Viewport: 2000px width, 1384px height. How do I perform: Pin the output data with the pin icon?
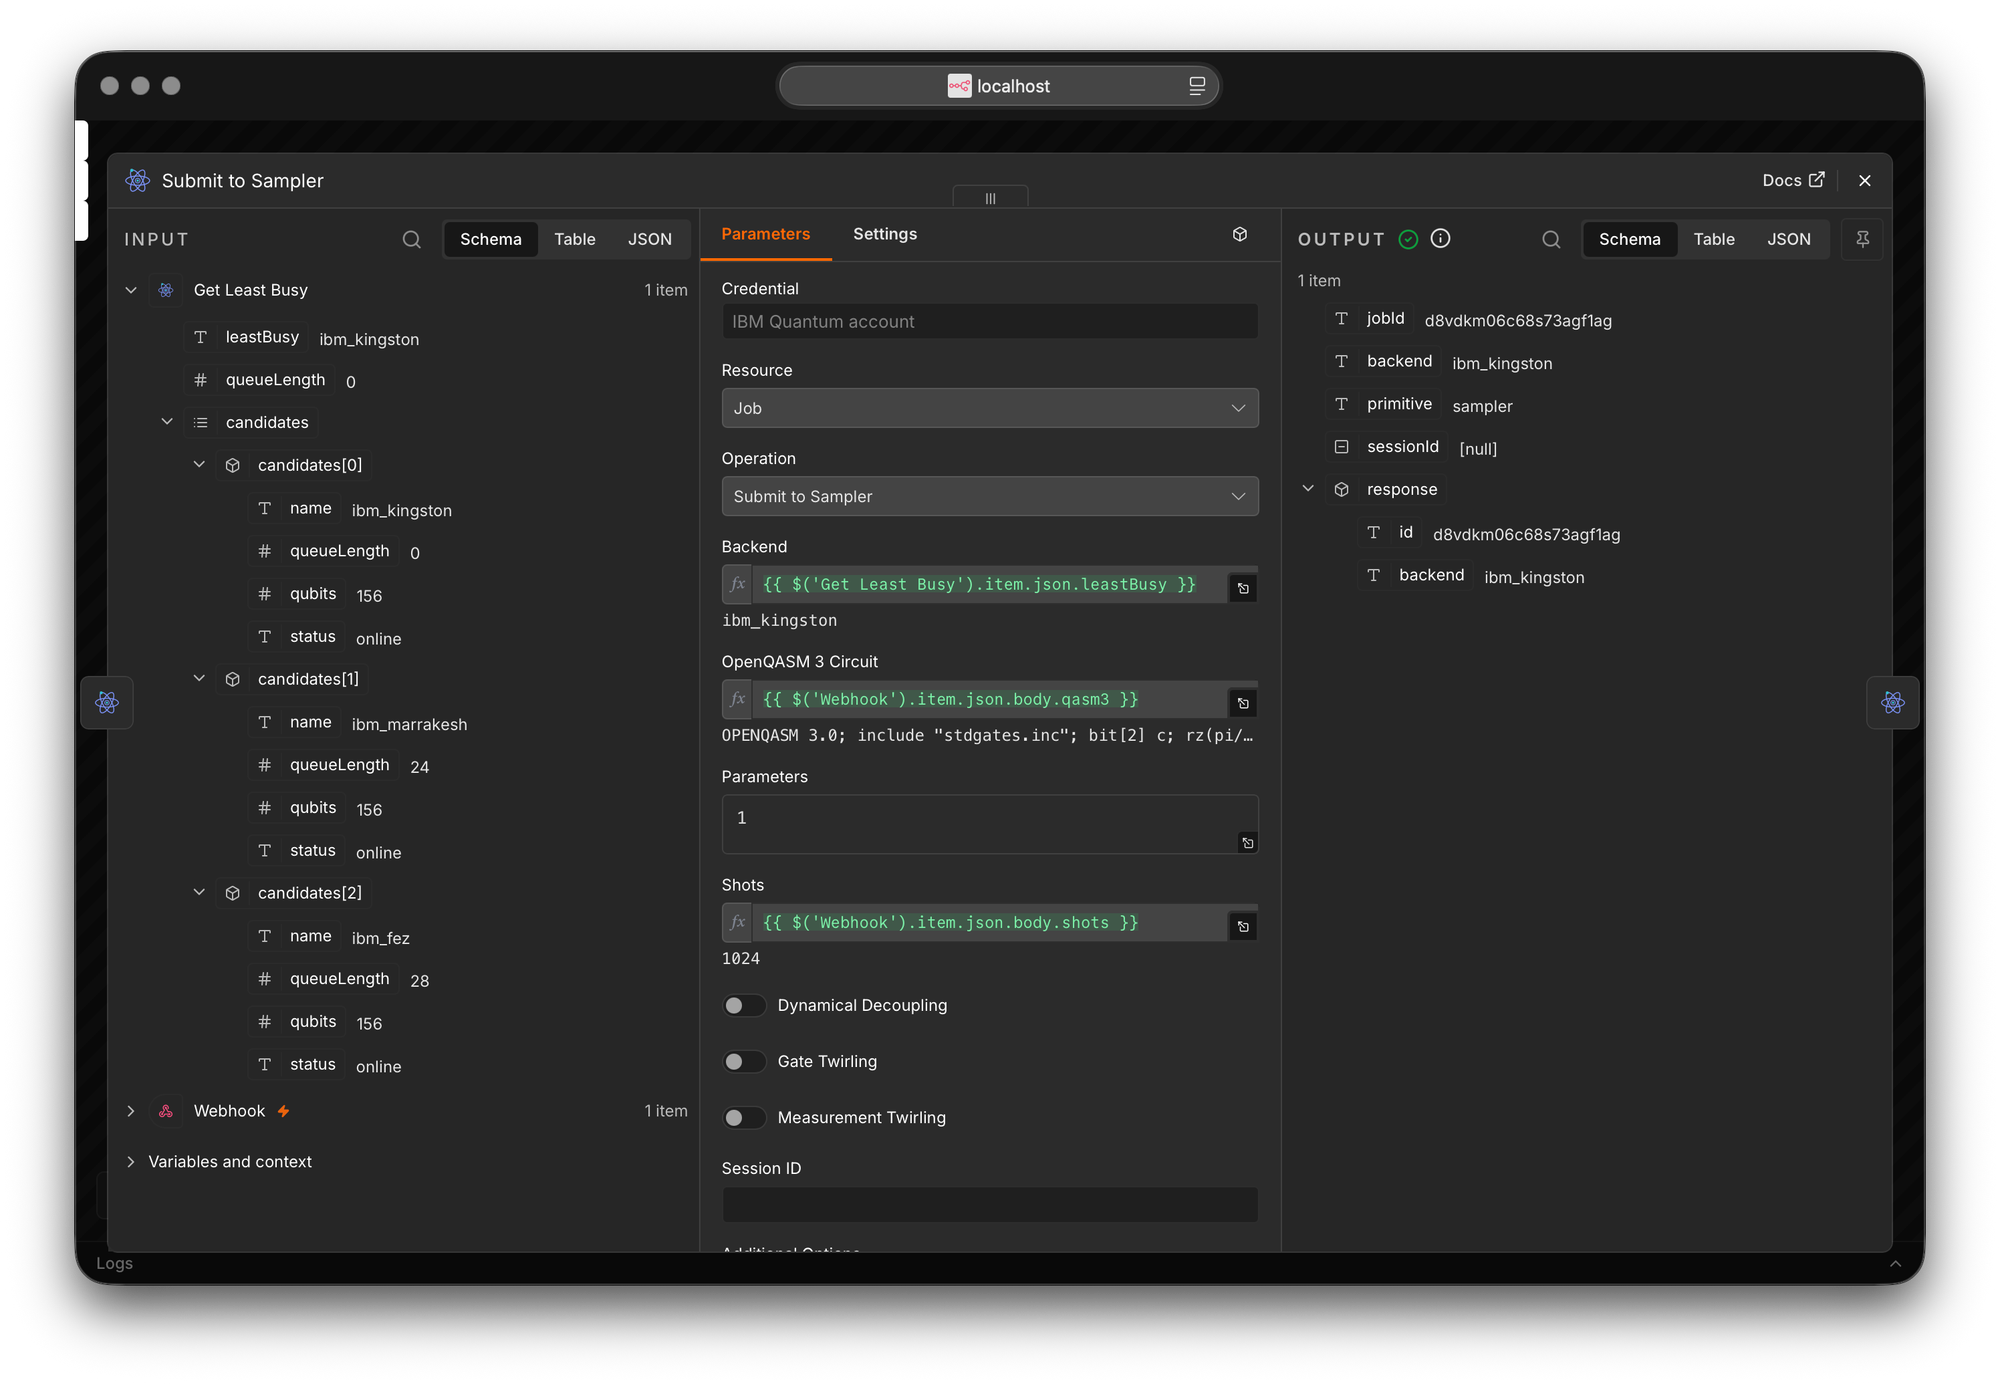point(1862,239)
